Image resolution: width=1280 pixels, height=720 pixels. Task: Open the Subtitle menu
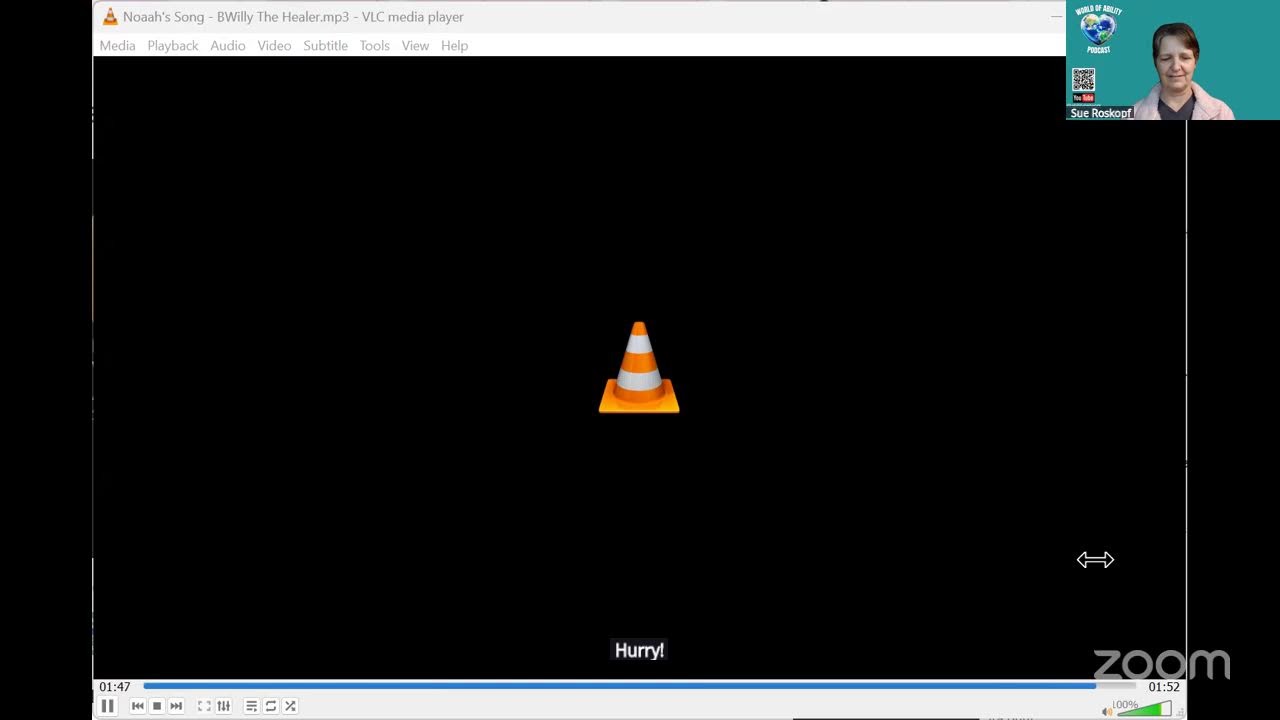(326, 46)
